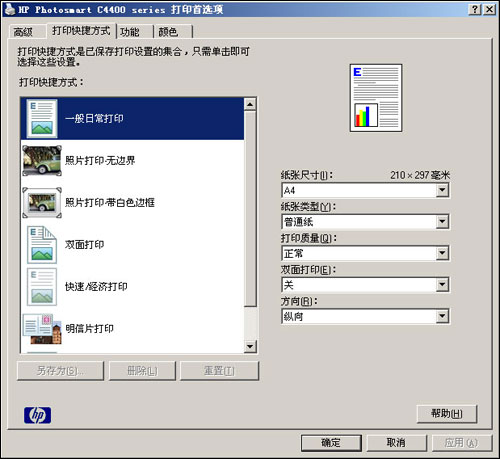This screenshot has height=459, width=500.
Task: Switch to the 打印快捷方式 tab
Action: coord(81,31)
